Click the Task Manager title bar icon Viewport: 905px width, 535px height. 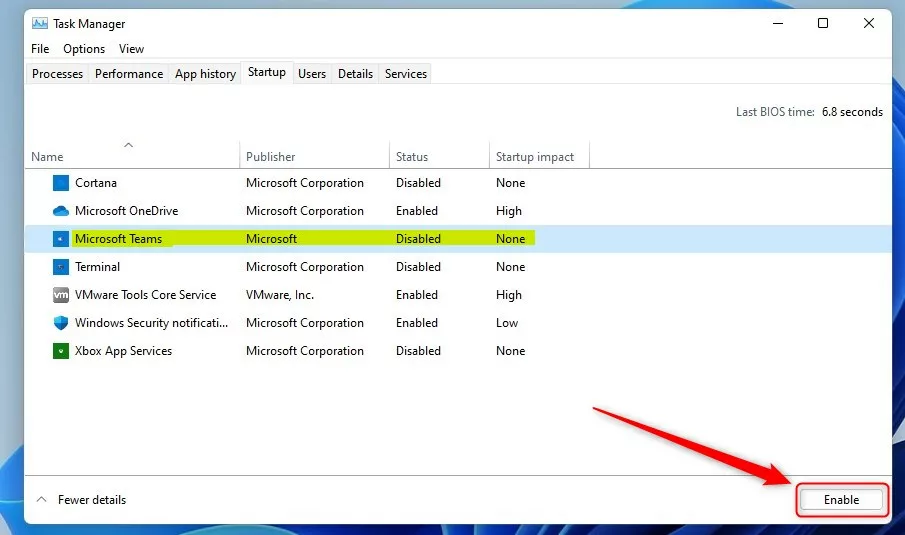tap(40, 23)
